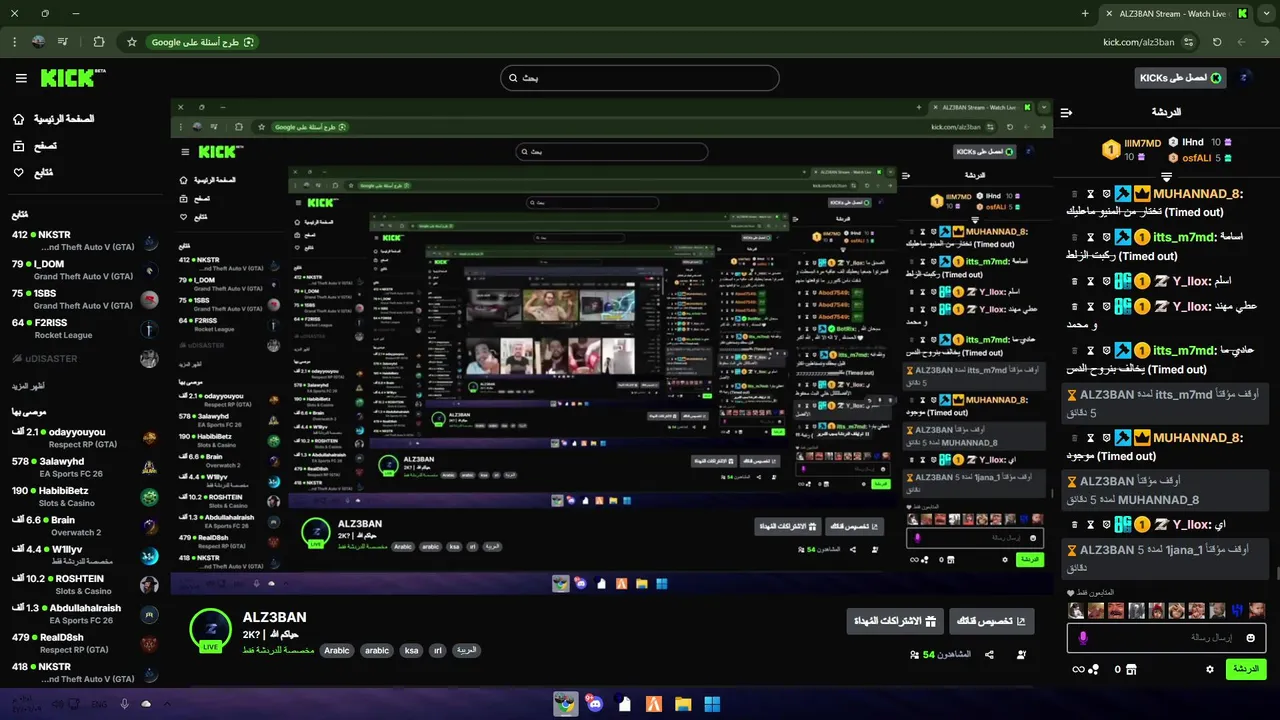Open site settings icon beside kick.com URL
Screen dimensions: 1280x720
(x=1188, y=42)
